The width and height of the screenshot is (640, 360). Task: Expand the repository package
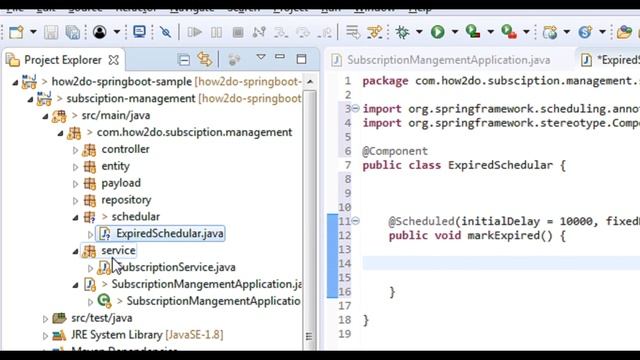click(76, 201)
